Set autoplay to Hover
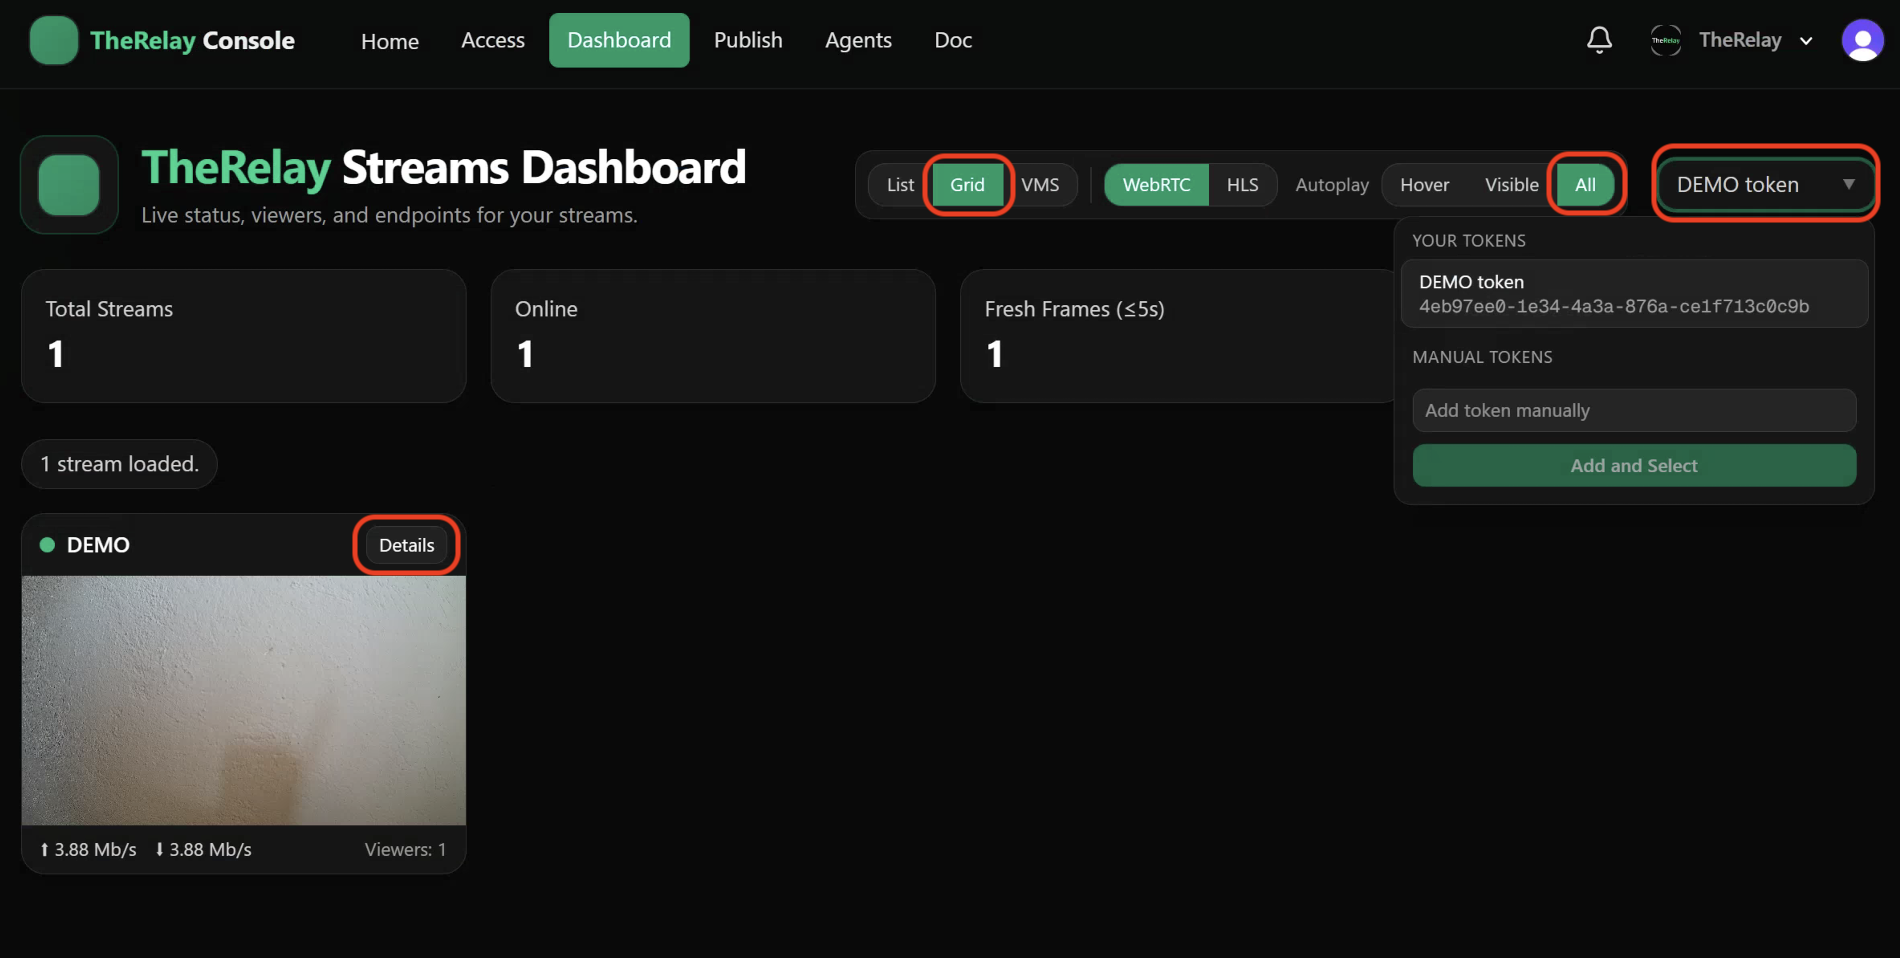The height and width of the screenshot is (958, 1900). point(1424,185)
